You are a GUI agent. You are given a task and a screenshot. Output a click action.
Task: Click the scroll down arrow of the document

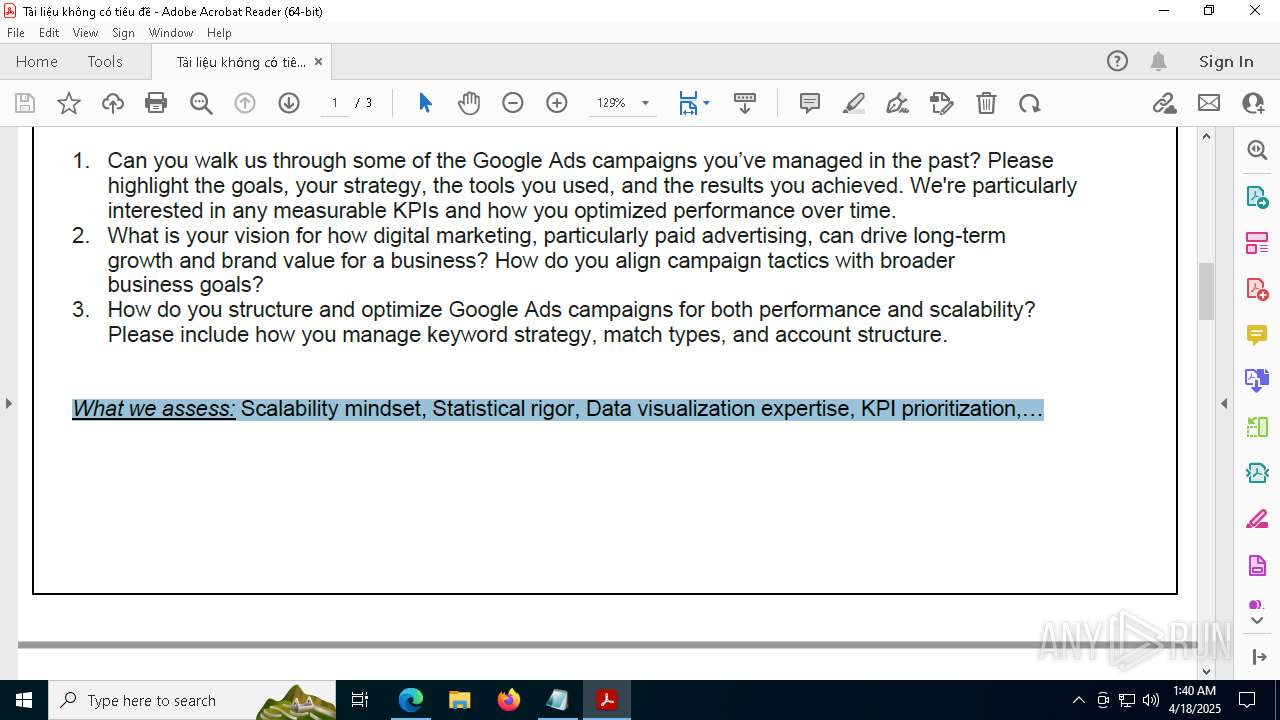coord(1206,671)
